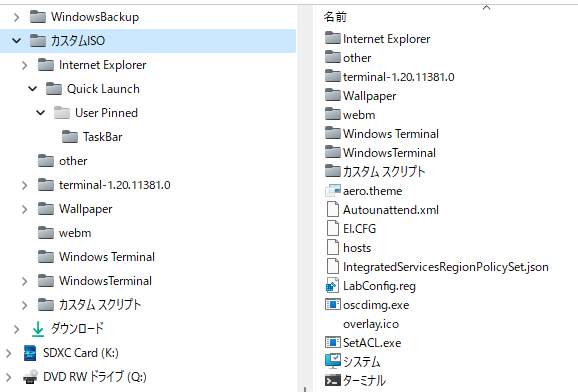
Task: Collapse the User Pinned folder
Action: tap(41, 113)
